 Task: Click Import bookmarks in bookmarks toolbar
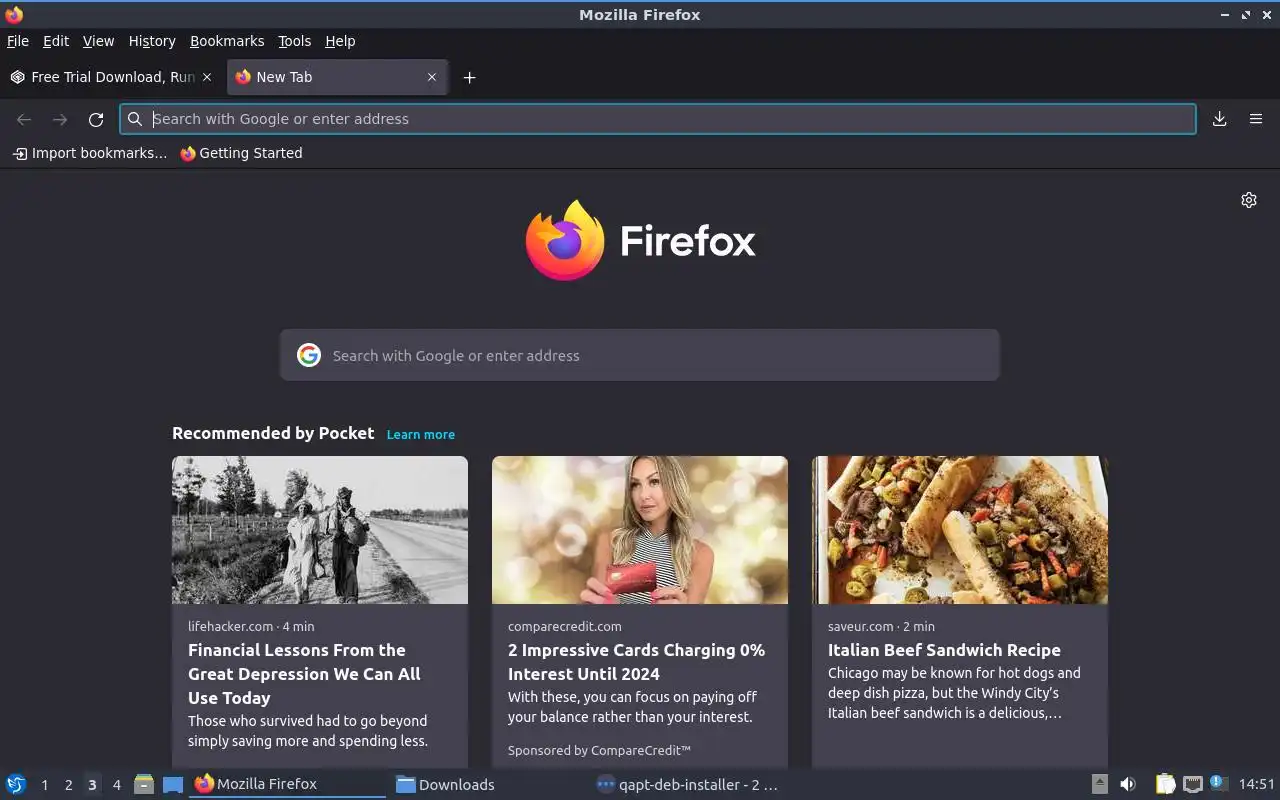pos(90,153)
